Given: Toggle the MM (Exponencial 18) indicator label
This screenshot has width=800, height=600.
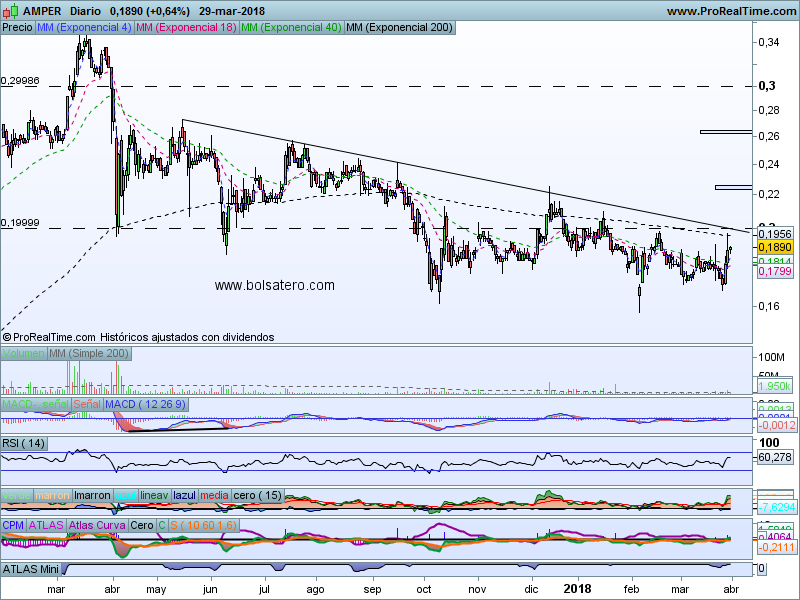Looking at the screenshot, I should tap(186, 28).
